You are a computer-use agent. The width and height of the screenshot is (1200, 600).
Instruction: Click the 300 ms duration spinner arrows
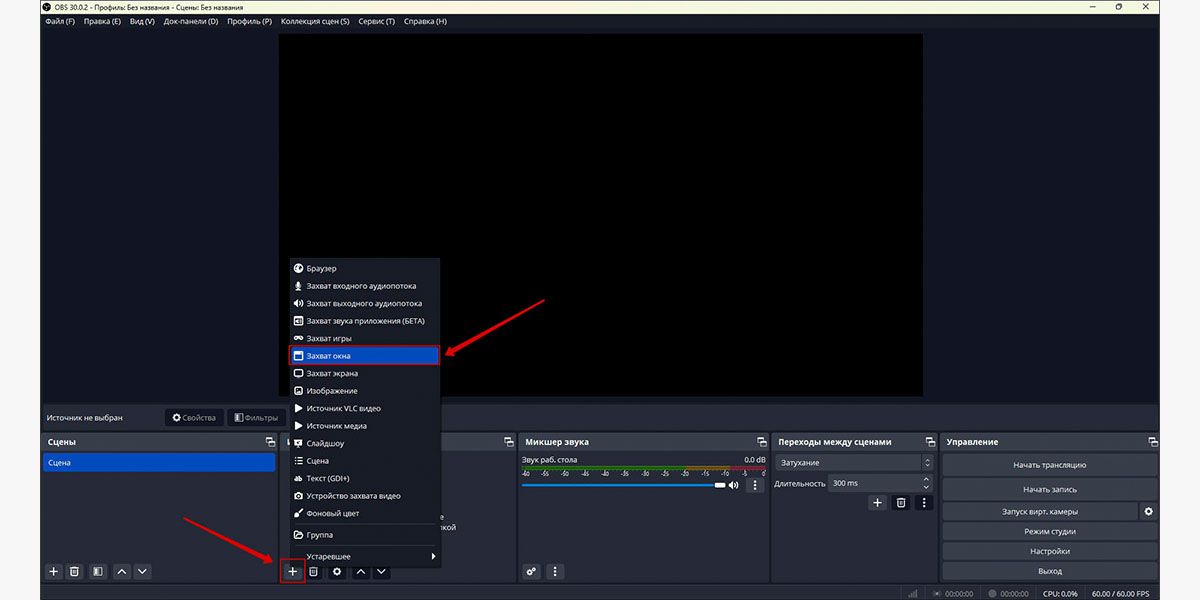926,483
